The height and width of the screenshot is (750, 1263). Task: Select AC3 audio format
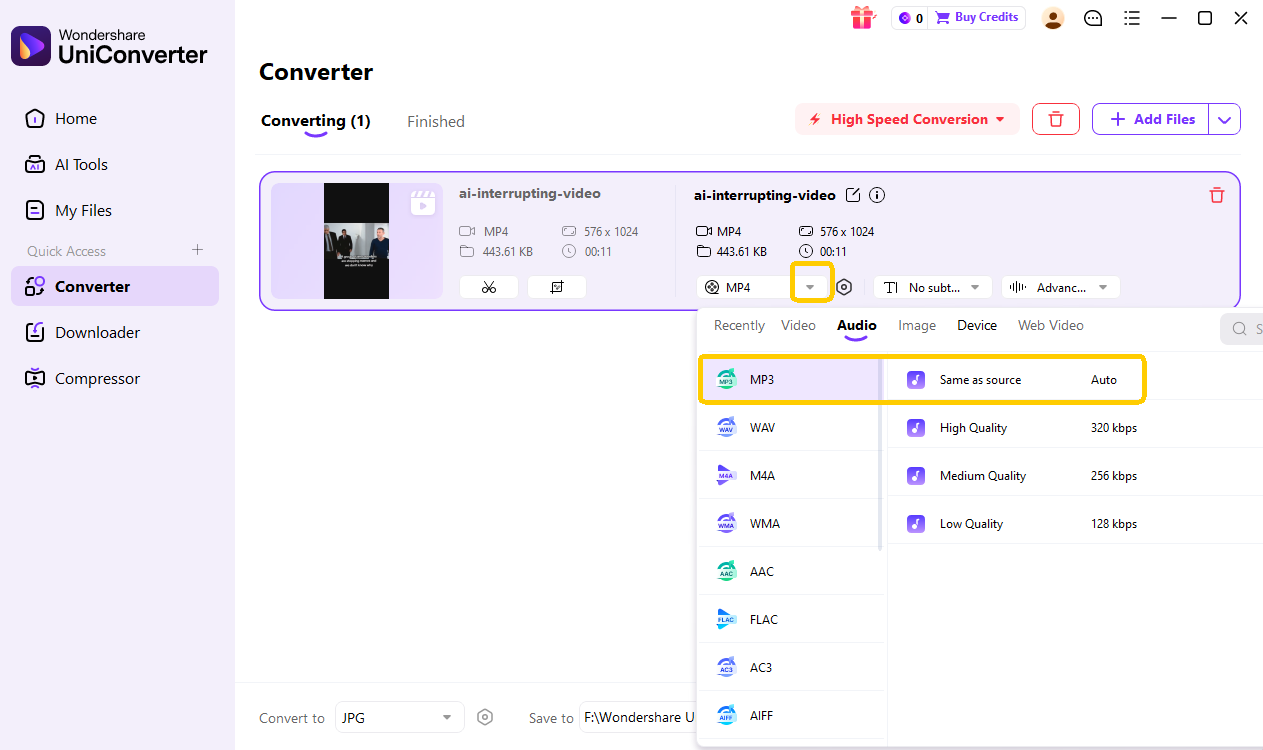tap(789, 667)
